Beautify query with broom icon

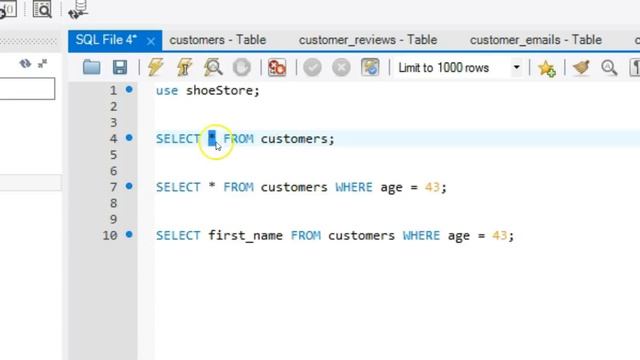coord(581,67)
